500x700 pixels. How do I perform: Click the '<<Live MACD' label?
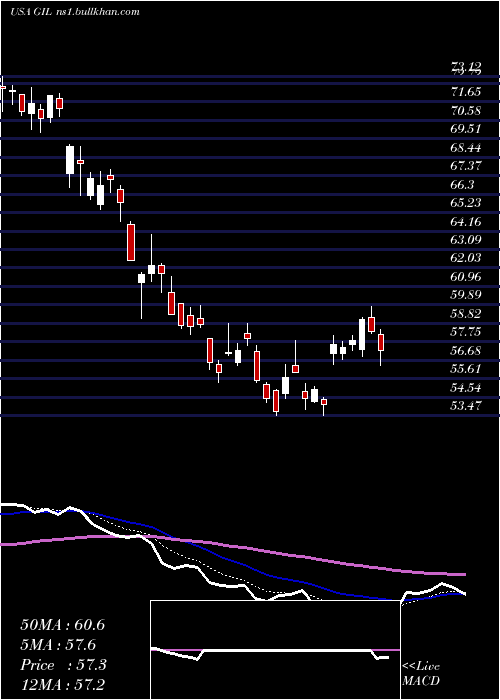click(x=421, y=674)
